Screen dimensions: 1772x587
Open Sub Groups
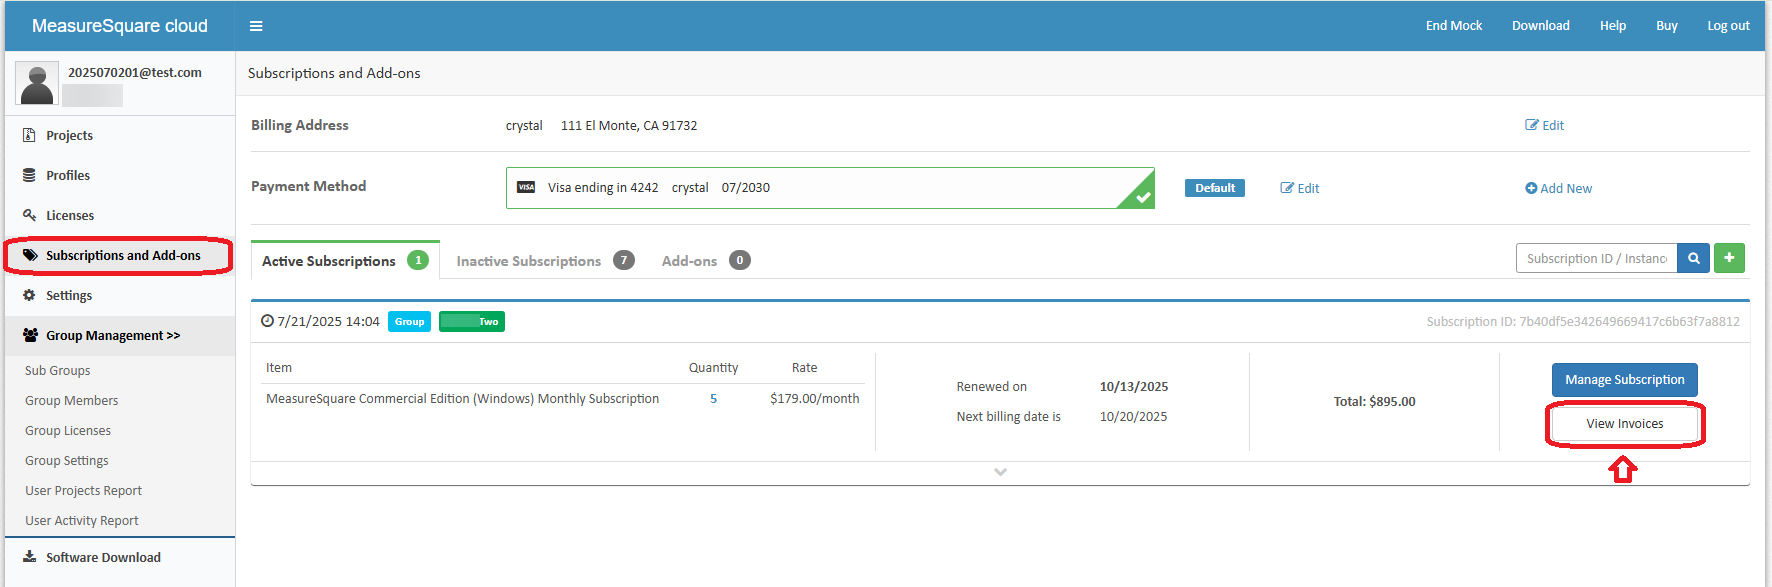click(58, 370)
